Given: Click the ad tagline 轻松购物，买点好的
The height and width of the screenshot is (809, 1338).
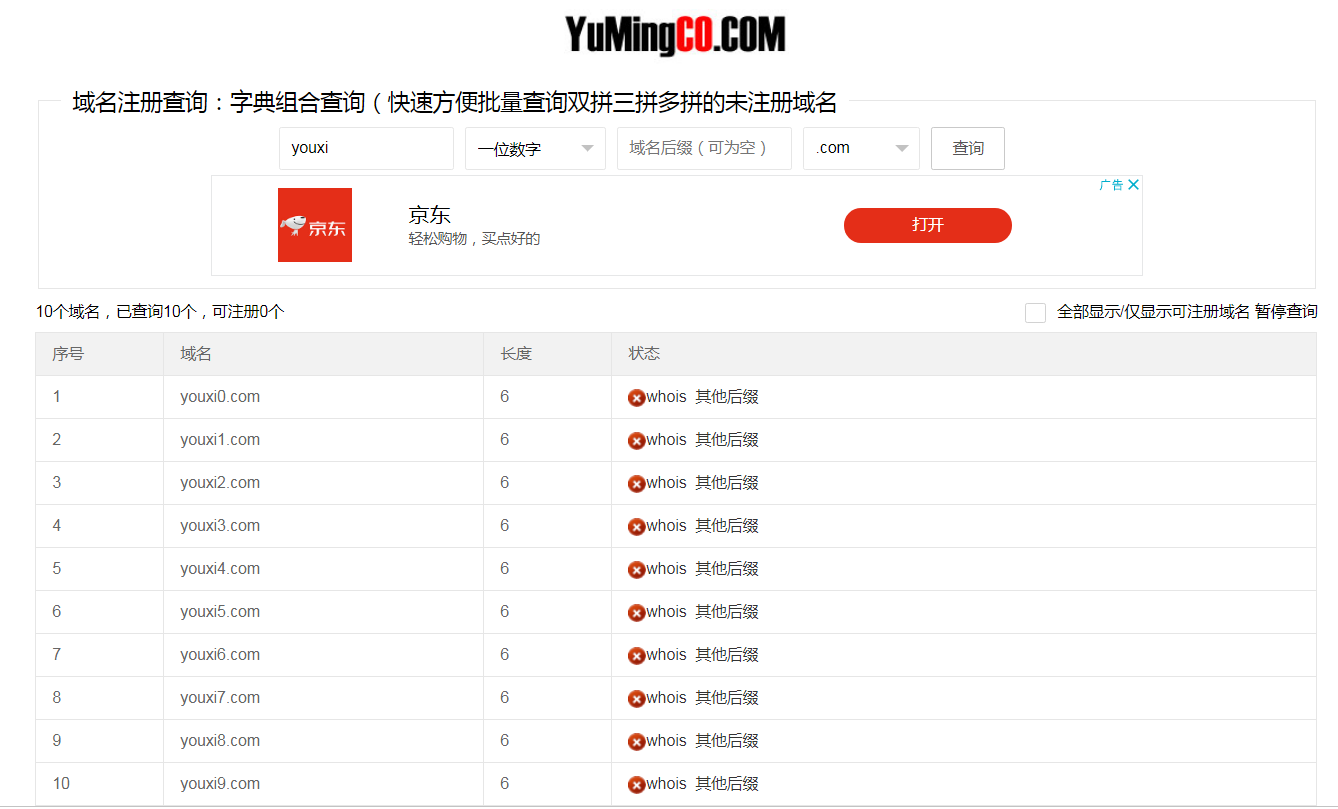Looking at the screenshot, I should point(474,239).
